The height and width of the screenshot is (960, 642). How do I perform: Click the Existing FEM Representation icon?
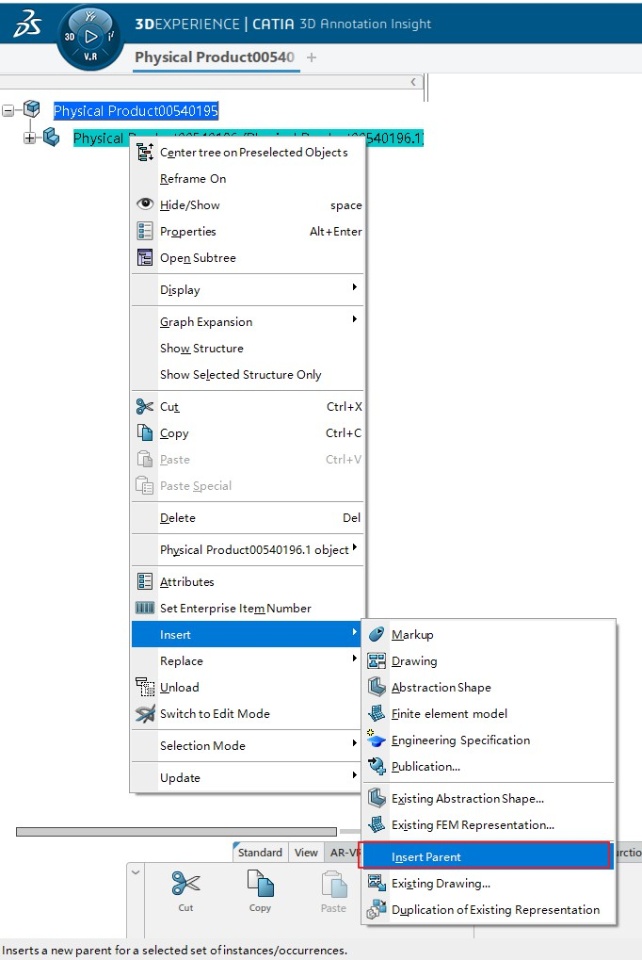point(376,824)
